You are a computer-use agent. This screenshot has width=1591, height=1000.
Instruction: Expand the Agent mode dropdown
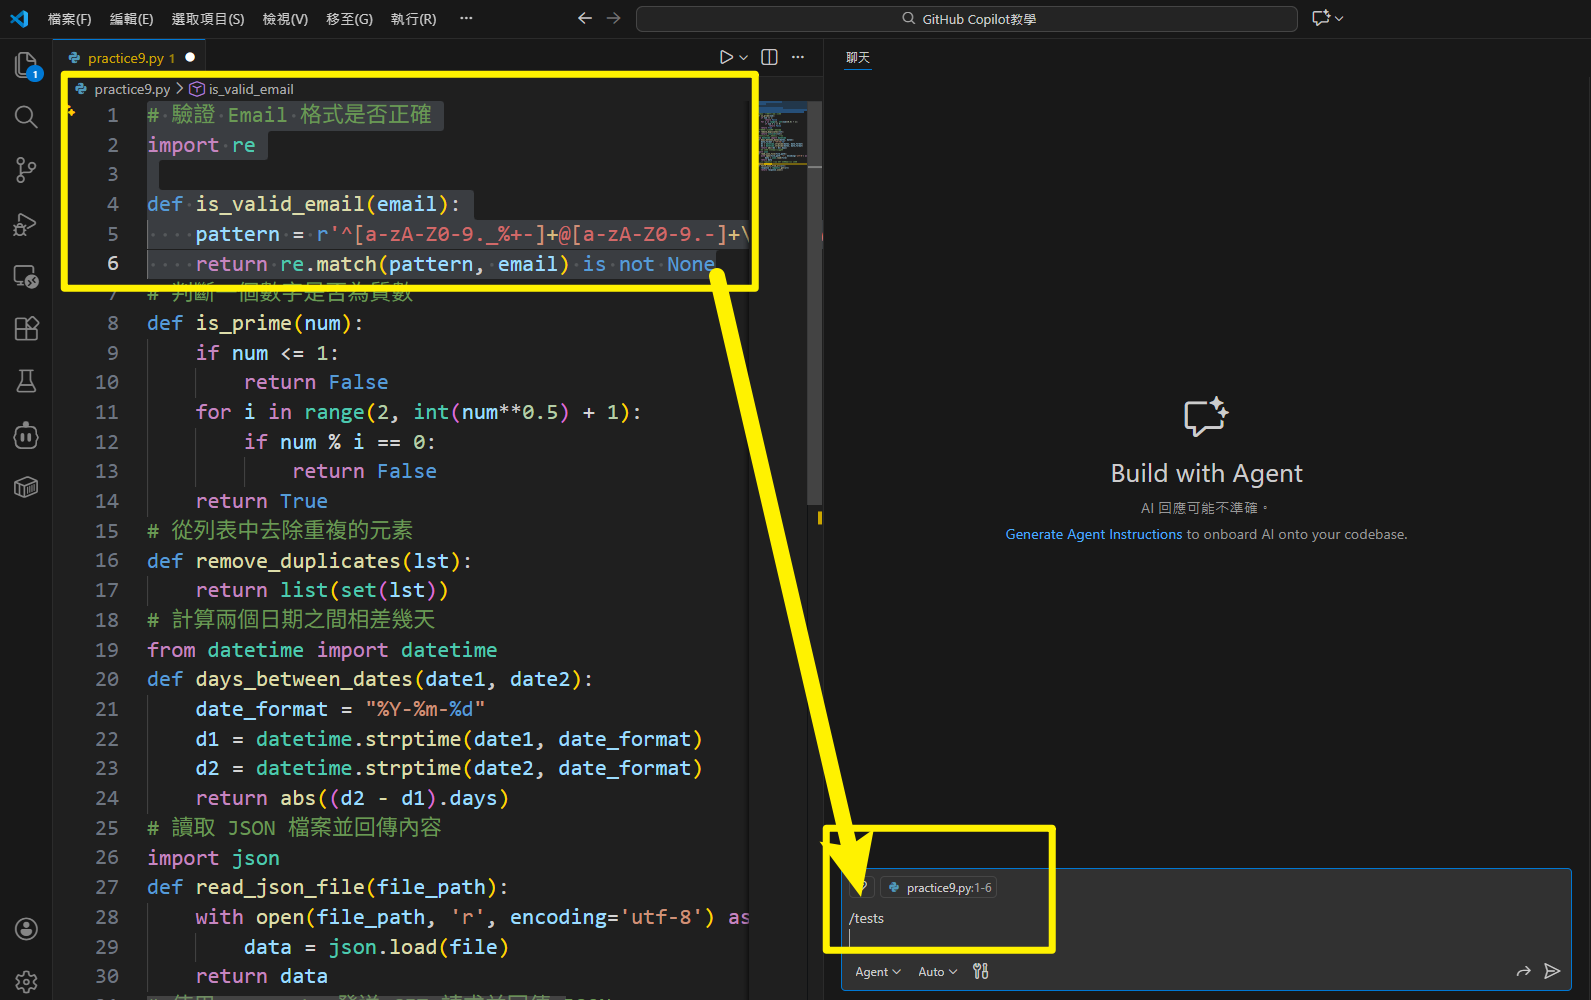(877, 972)
